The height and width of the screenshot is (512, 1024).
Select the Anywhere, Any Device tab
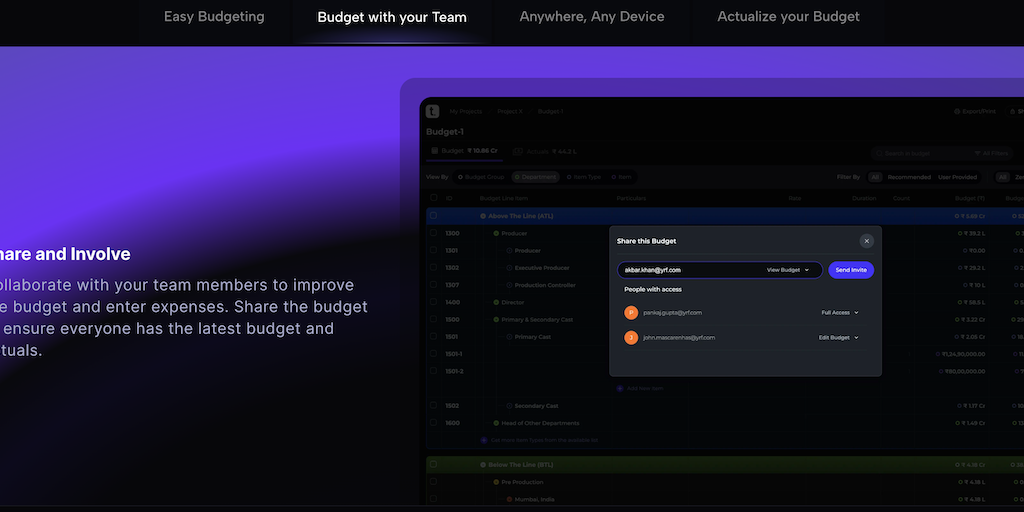(x=592, y=17)
